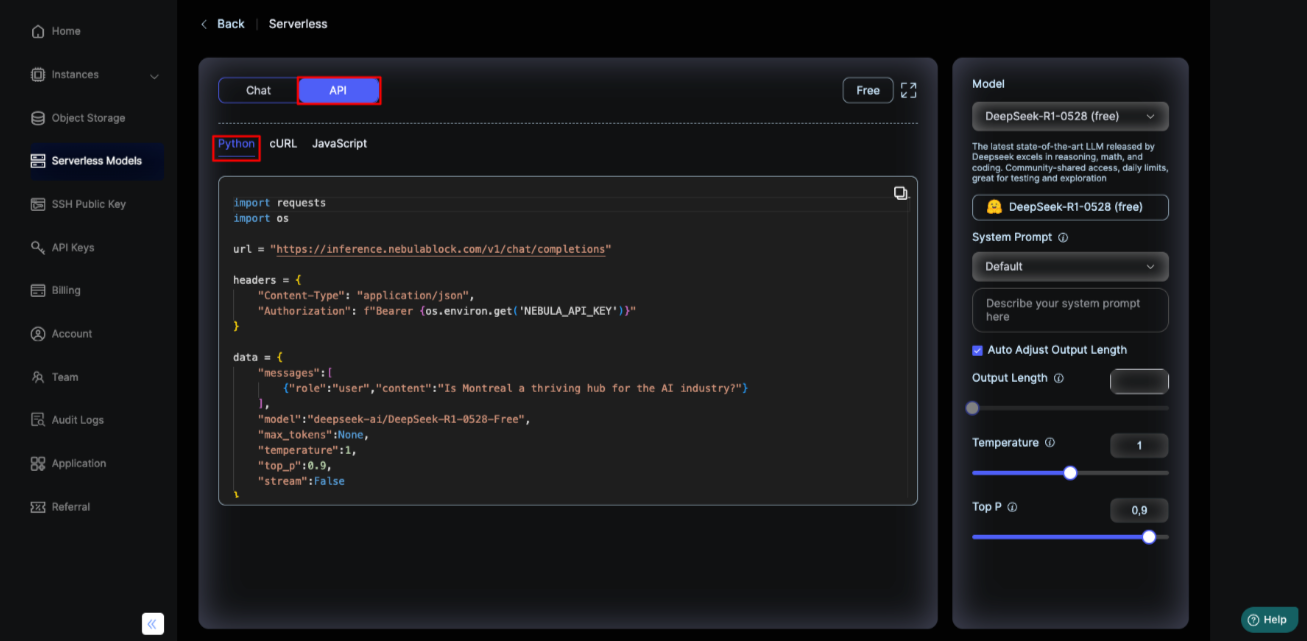Click the '"max_tokens":None' code line
Image resolution: width=1307 pixels, height=641 pixels.
click(x=313, y=435)
